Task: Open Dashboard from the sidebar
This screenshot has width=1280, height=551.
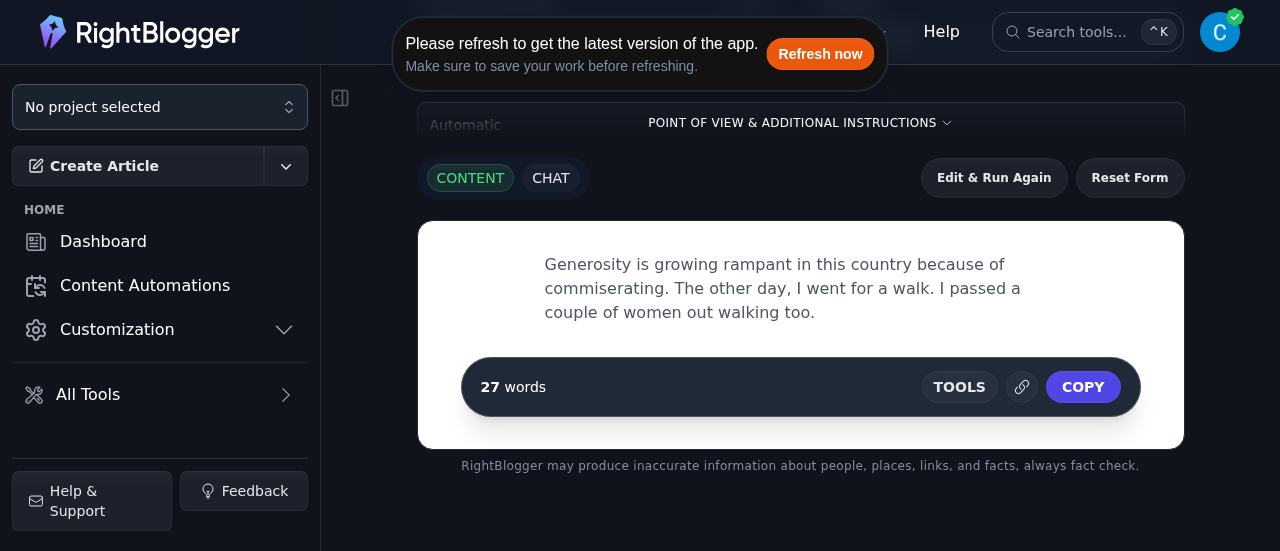Action: [x=103, y=241]
